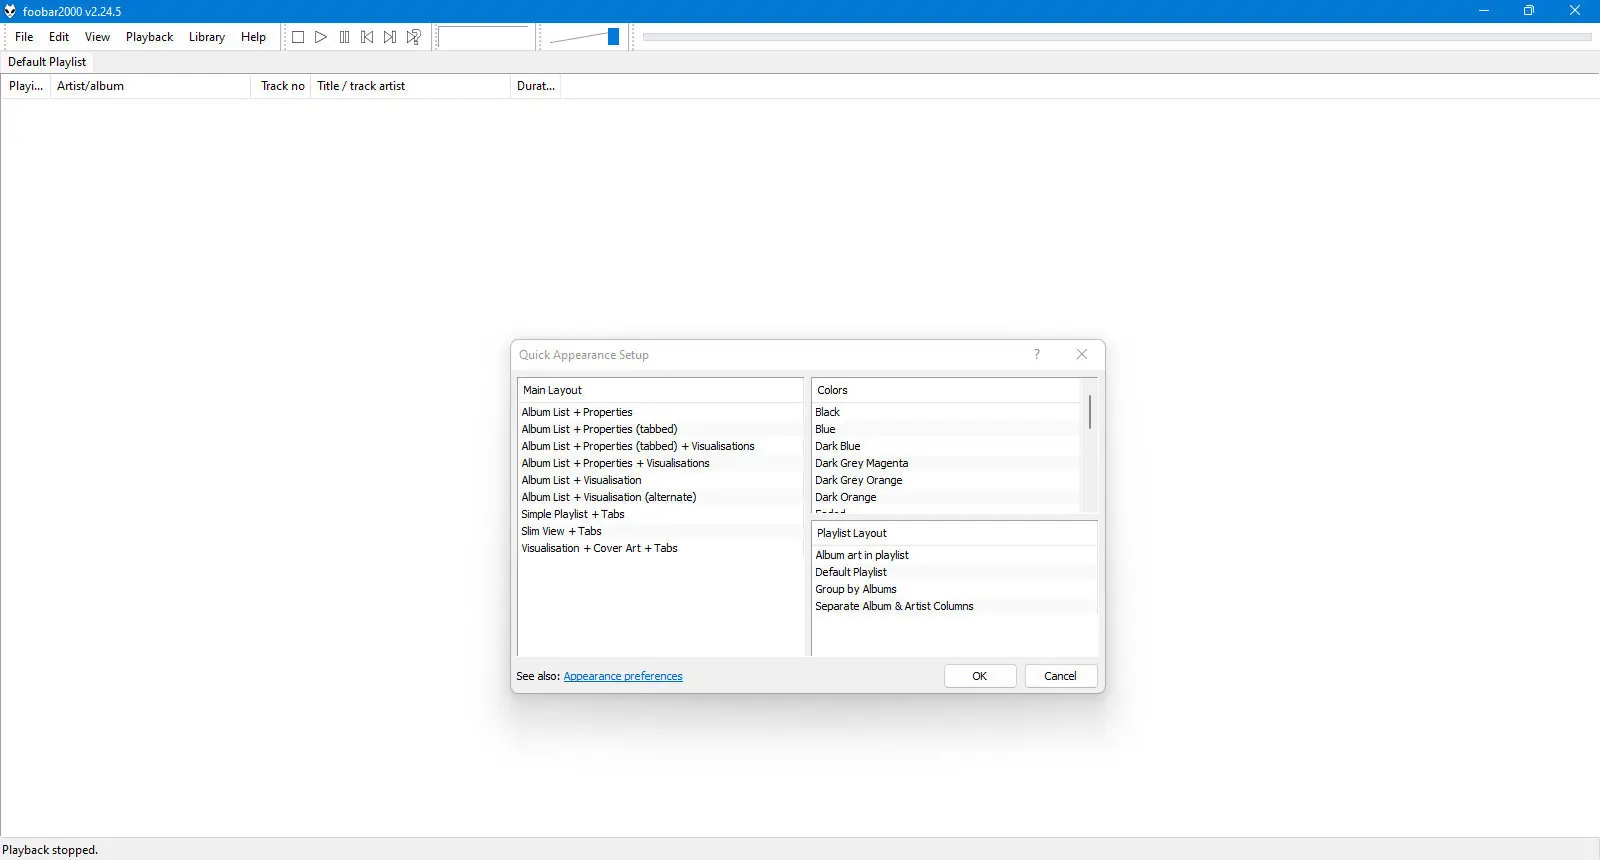Image resolution: width=1600 pixels, height=860 pixels.
Task: Click the Durat... column header
Action: (x=535, y=86)
